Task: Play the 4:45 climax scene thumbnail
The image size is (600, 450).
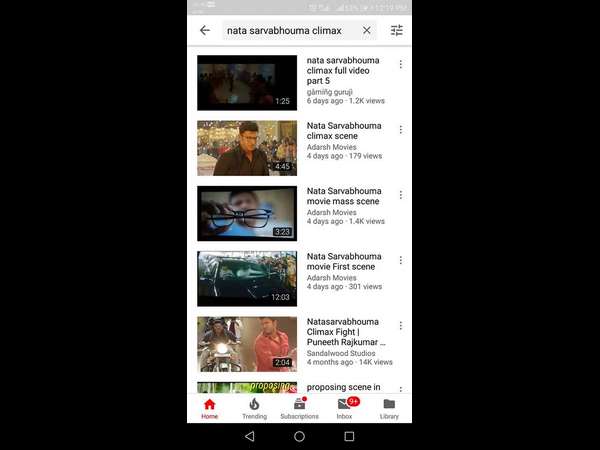Action: [x=247, y=148]
